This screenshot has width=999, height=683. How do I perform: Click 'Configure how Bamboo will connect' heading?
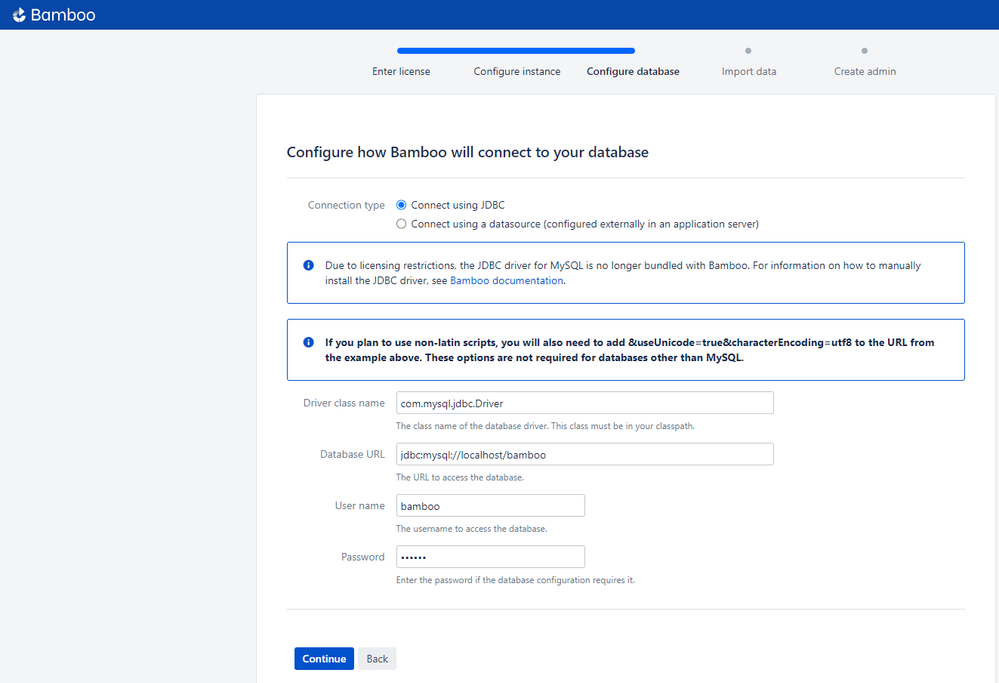pos(468,152)
